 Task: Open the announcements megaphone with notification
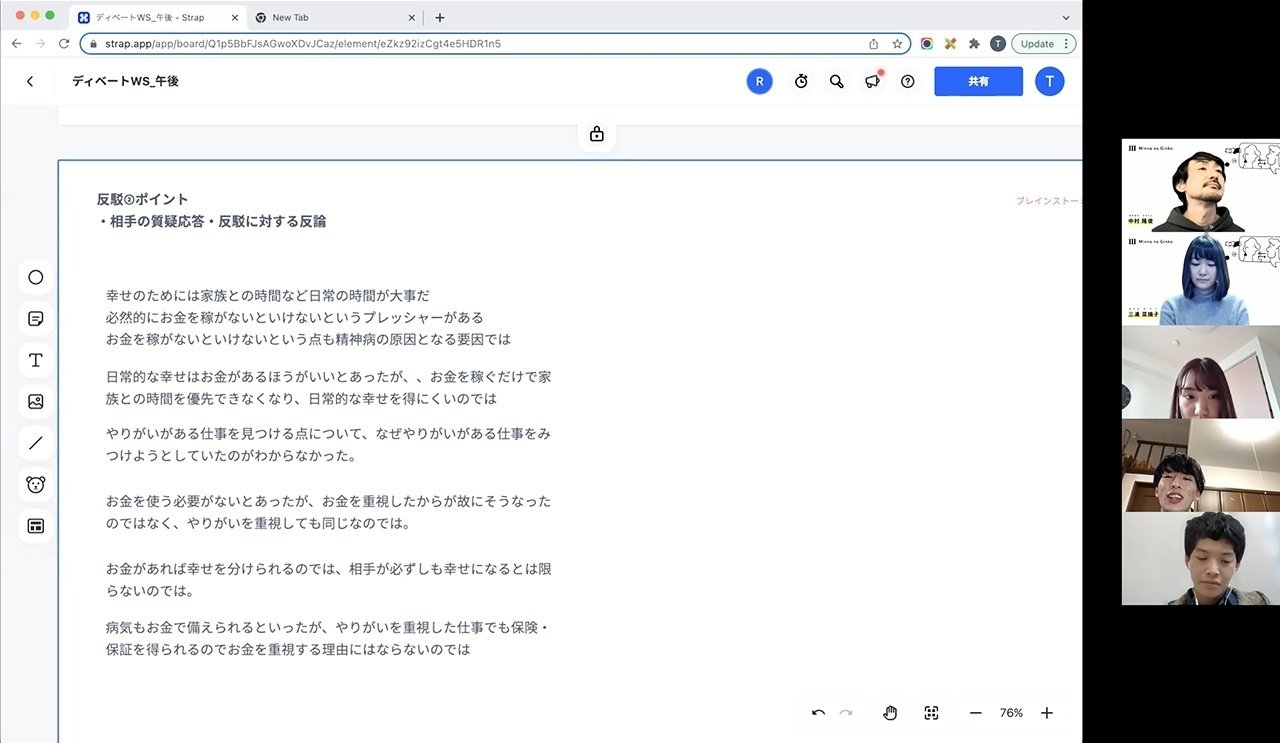[x=872, y=81]
